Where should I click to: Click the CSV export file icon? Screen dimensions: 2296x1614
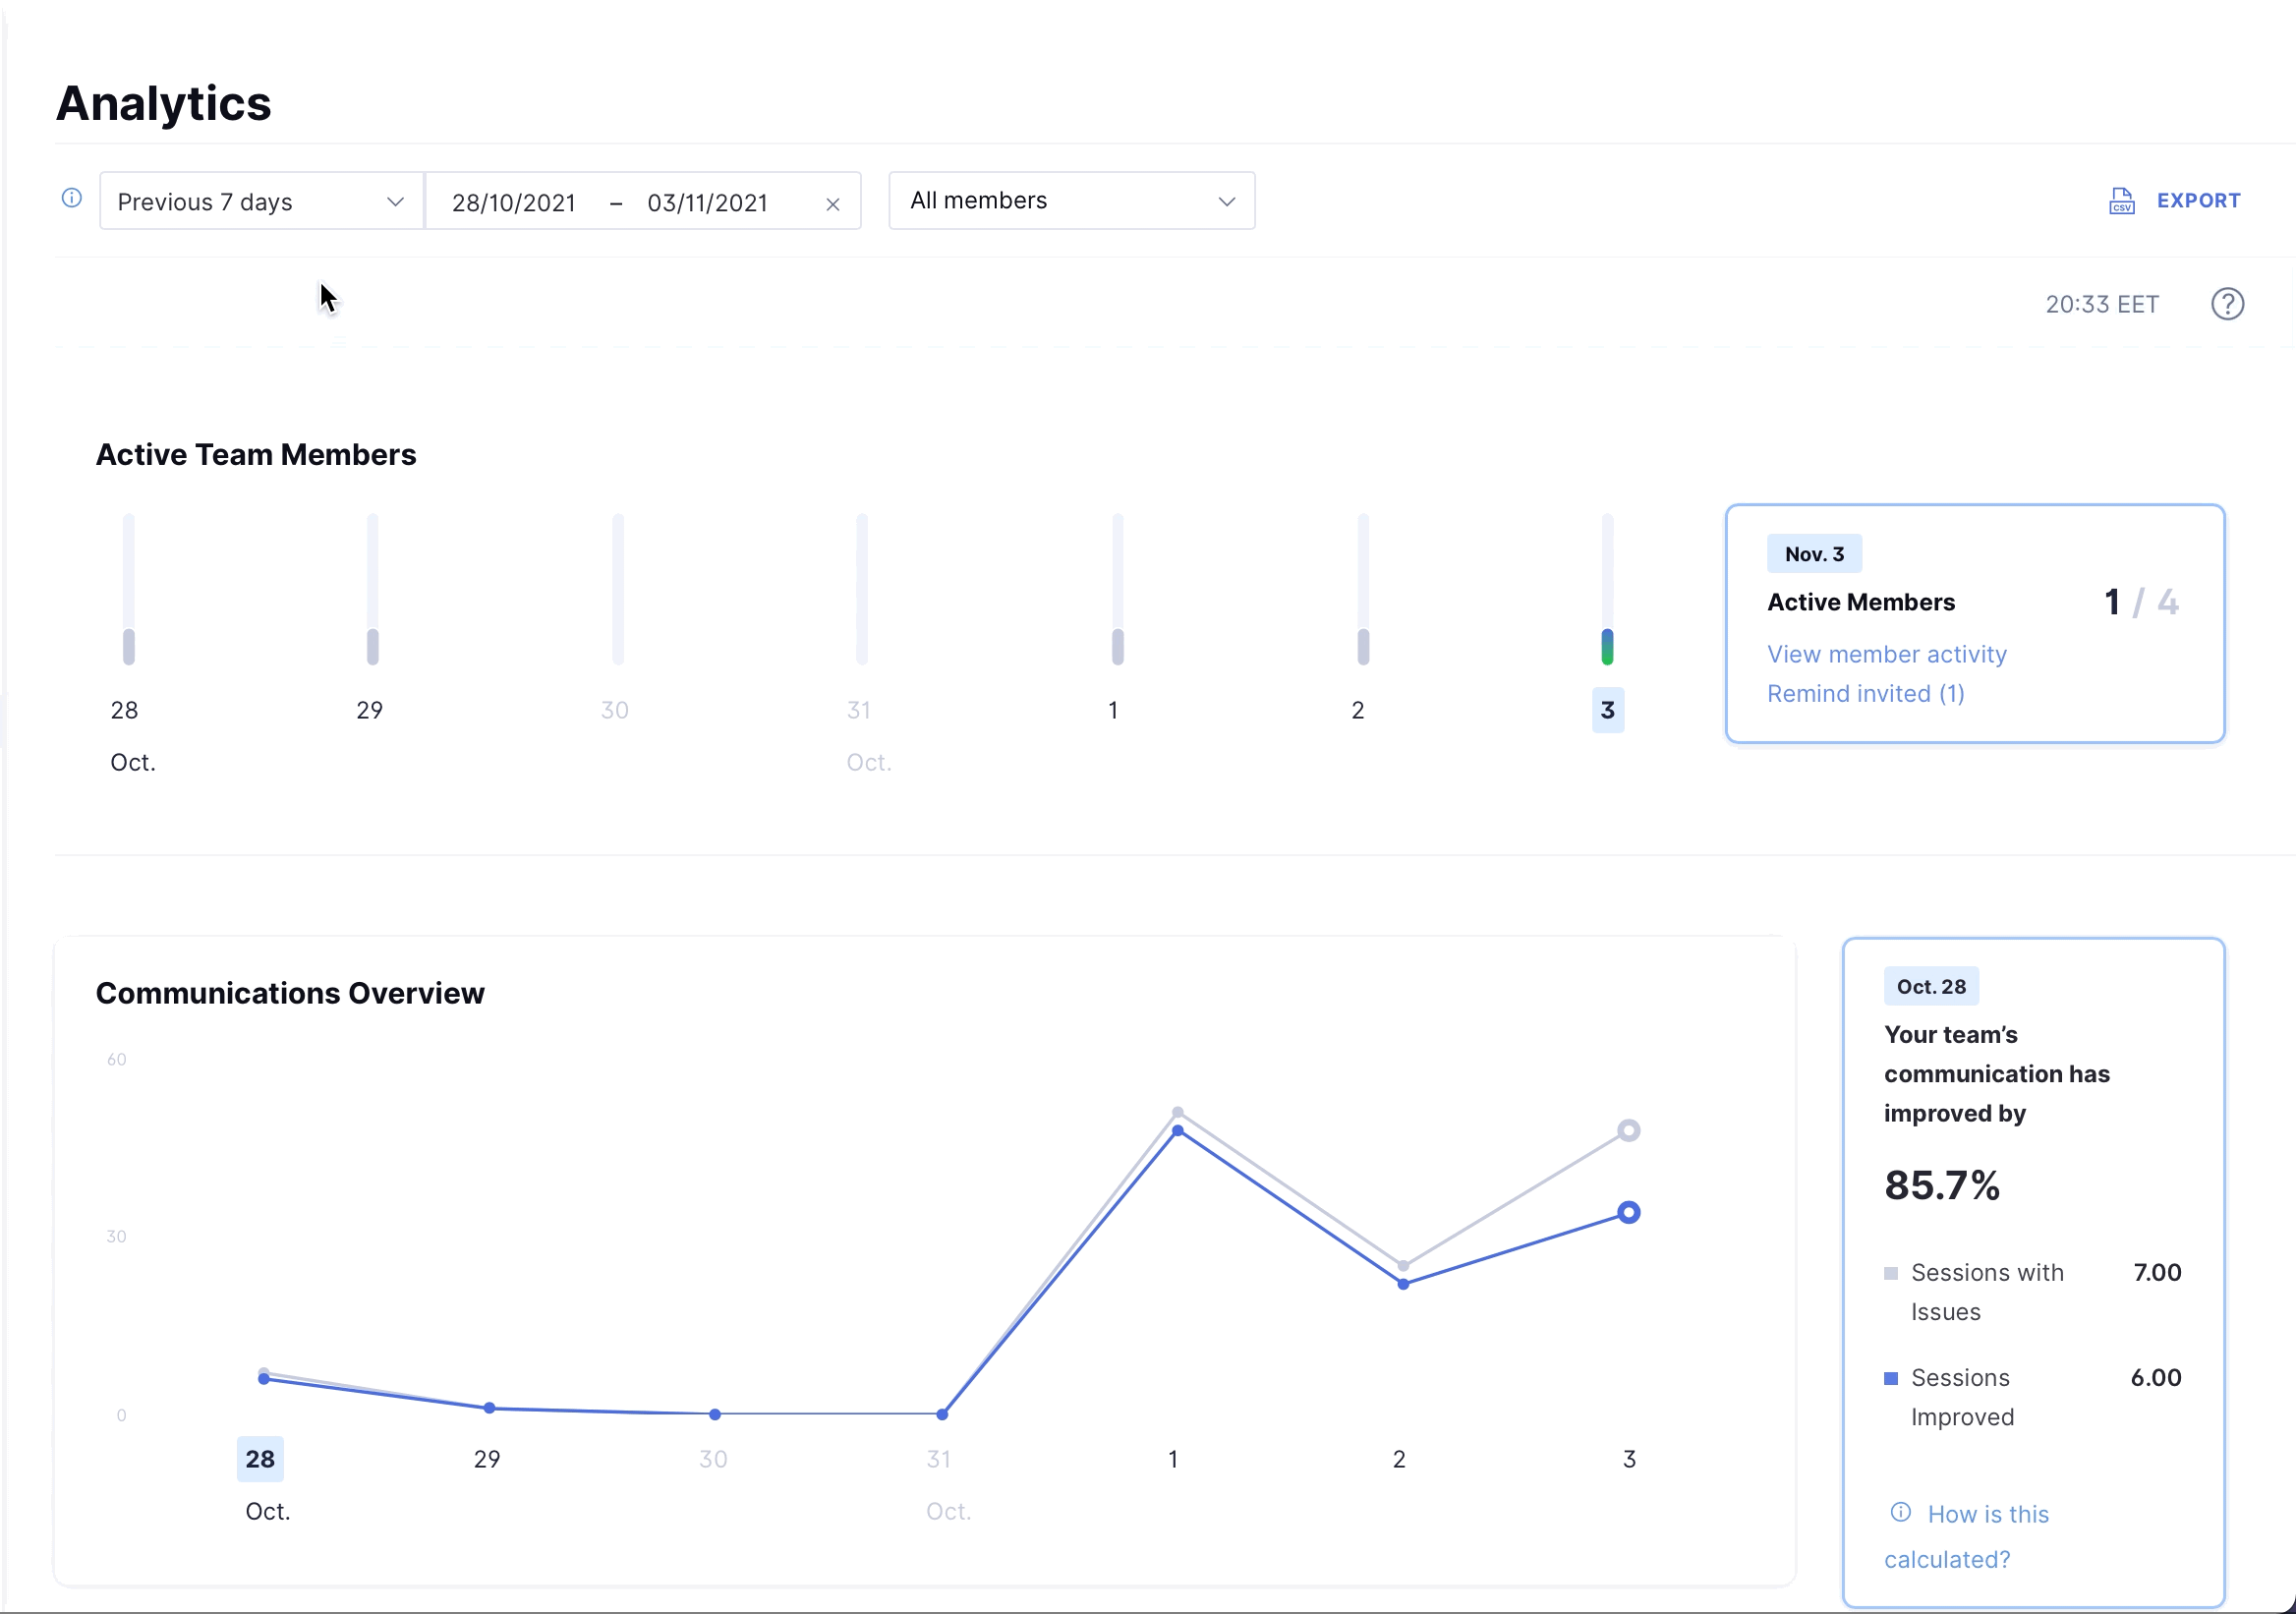[2121, 201]
